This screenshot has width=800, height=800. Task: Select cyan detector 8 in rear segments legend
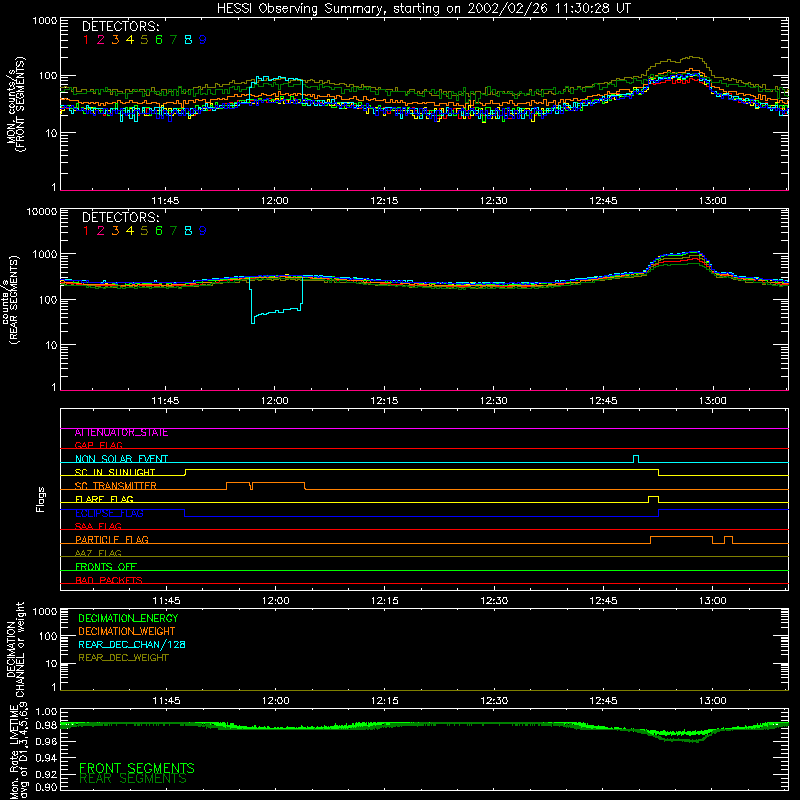[188, 231]
